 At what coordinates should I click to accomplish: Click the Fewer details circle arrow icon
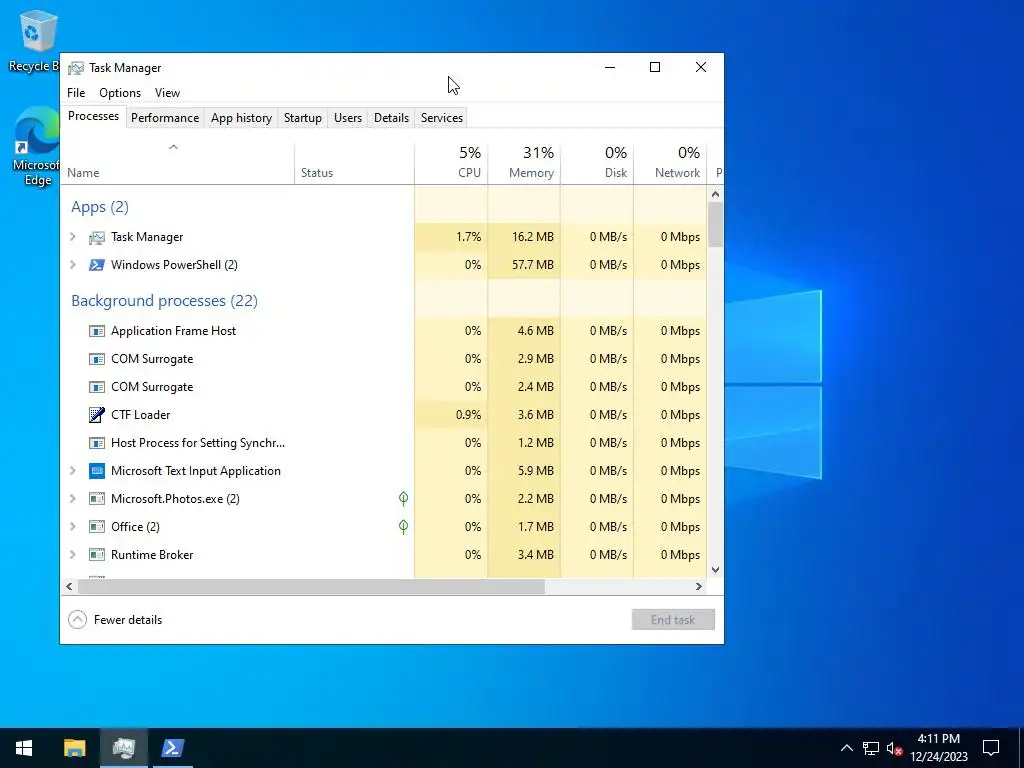click(x=77, y=620)
